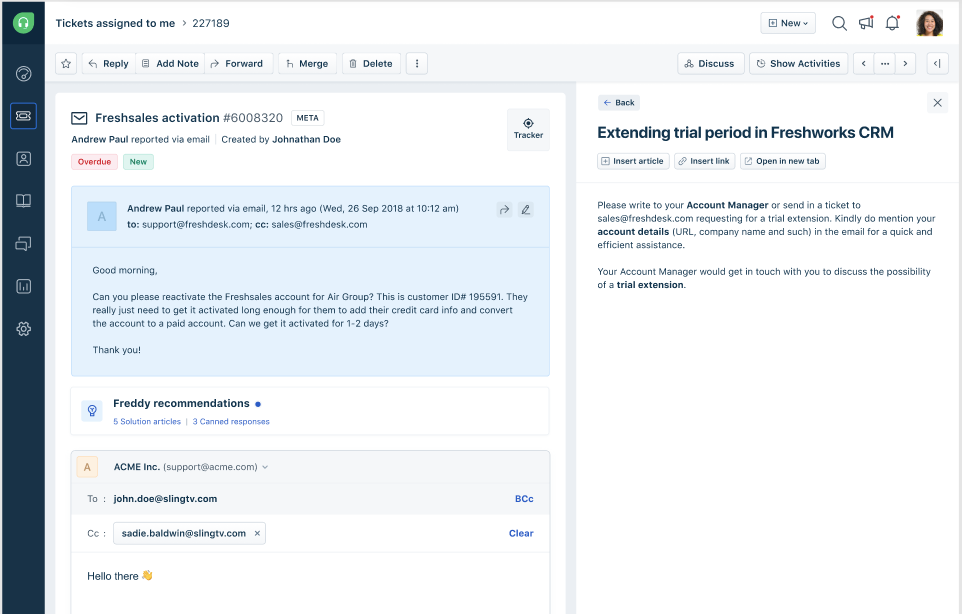Click the BCc link
The height and width of the screenshot is (614, 962).
(x=524, y=499)
